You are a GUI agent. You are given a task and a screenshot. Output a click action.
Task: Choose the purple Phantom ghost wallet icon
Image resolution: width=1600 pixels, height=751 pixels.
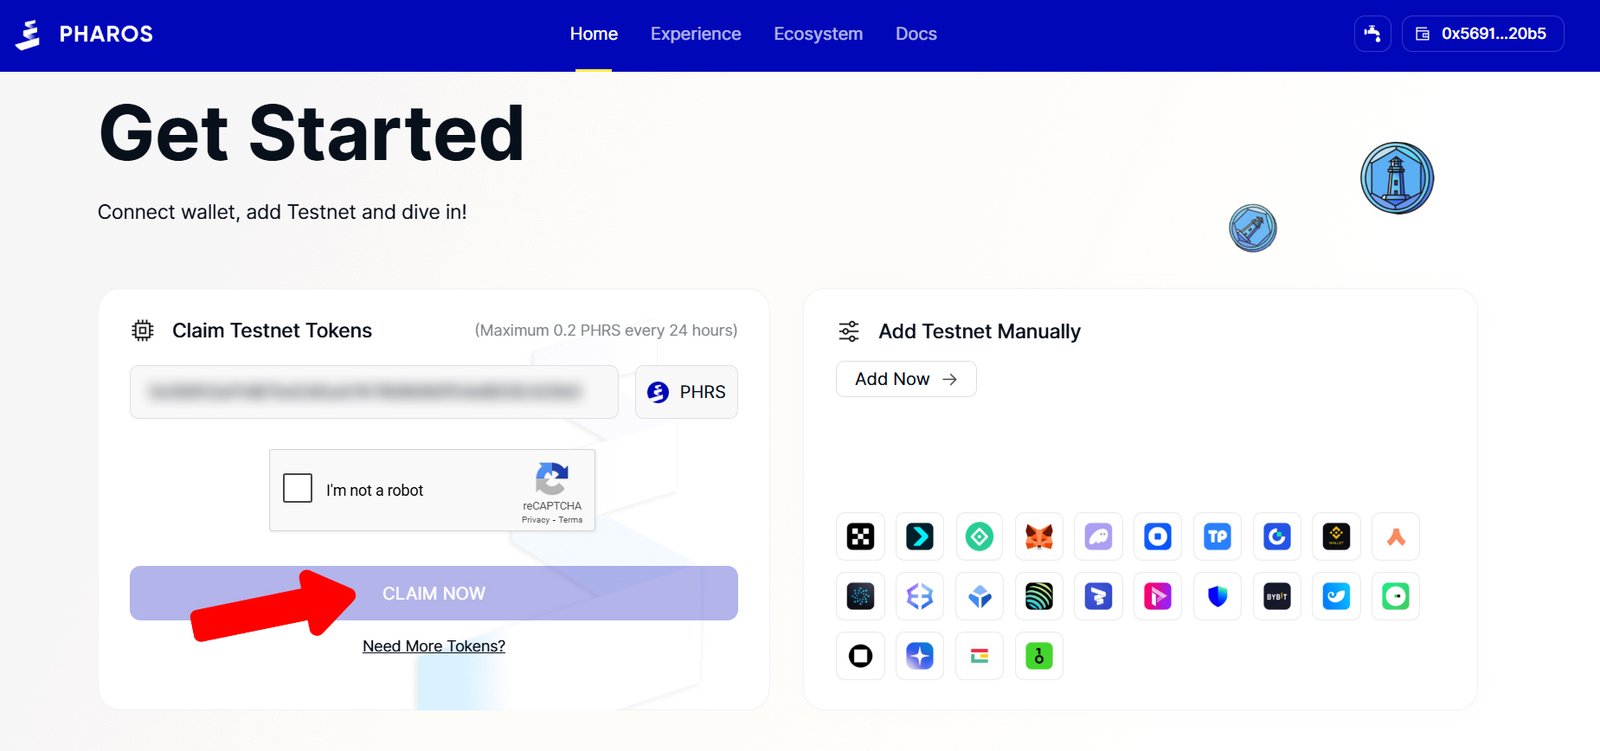(x=1098, y=537)
